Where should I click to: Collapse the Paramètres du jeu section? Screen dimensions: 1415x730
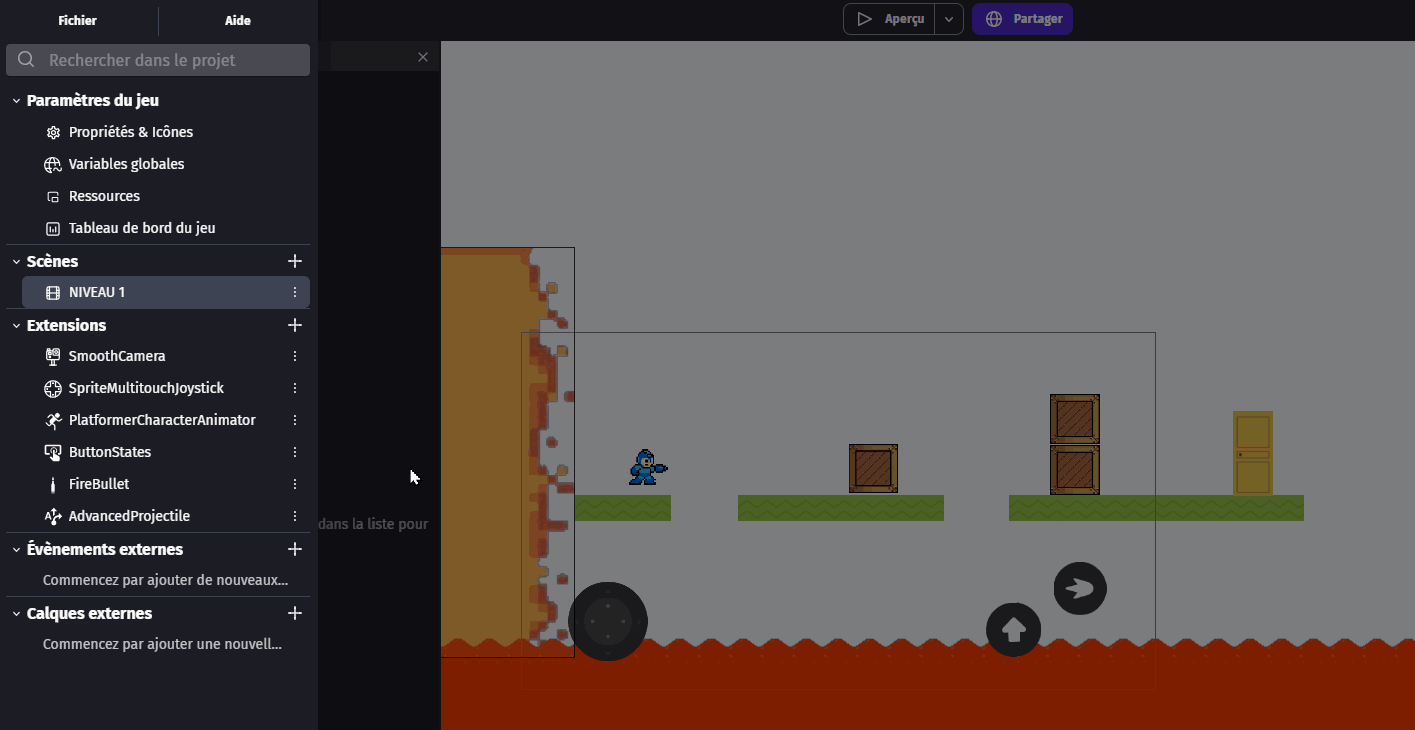tap(16, 101)
